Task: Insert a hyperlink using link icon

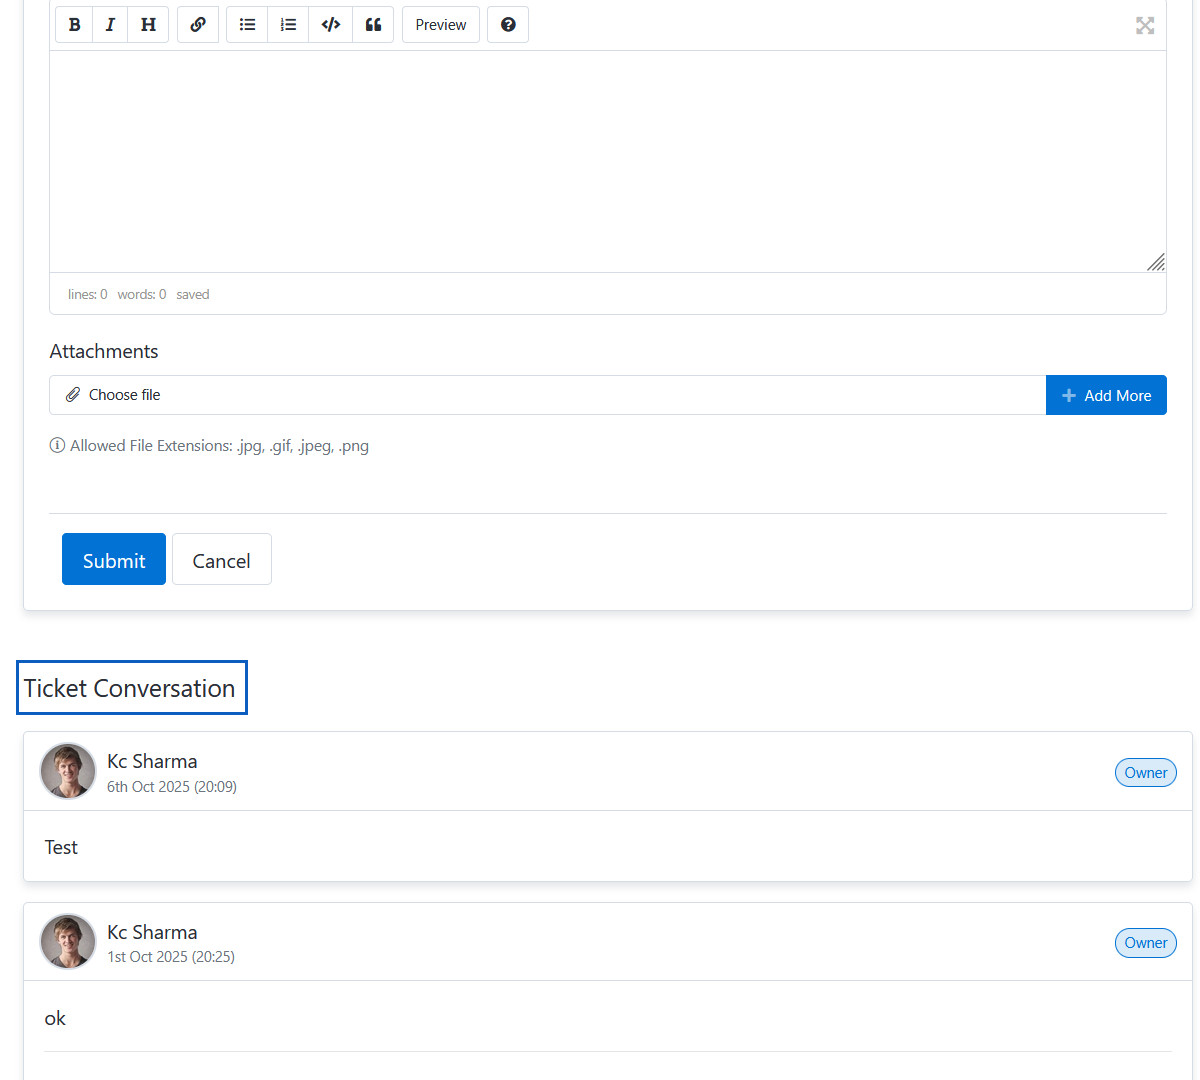Action: (198, 25)
